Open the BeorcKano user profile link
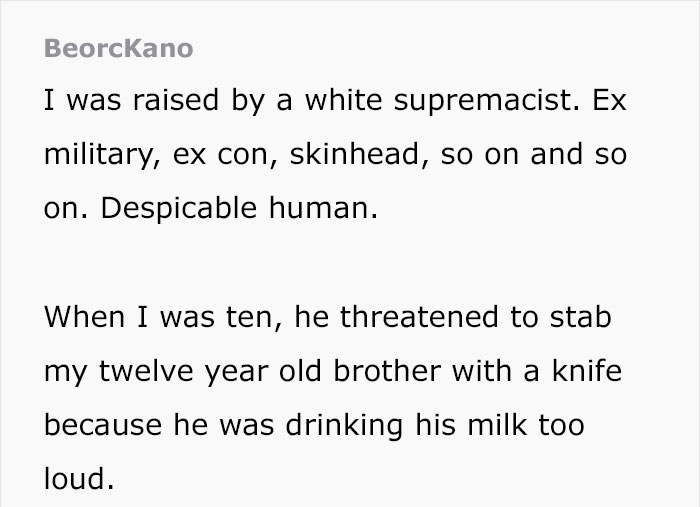This screenshot has width=700, height=507. (x=118, y=48)
